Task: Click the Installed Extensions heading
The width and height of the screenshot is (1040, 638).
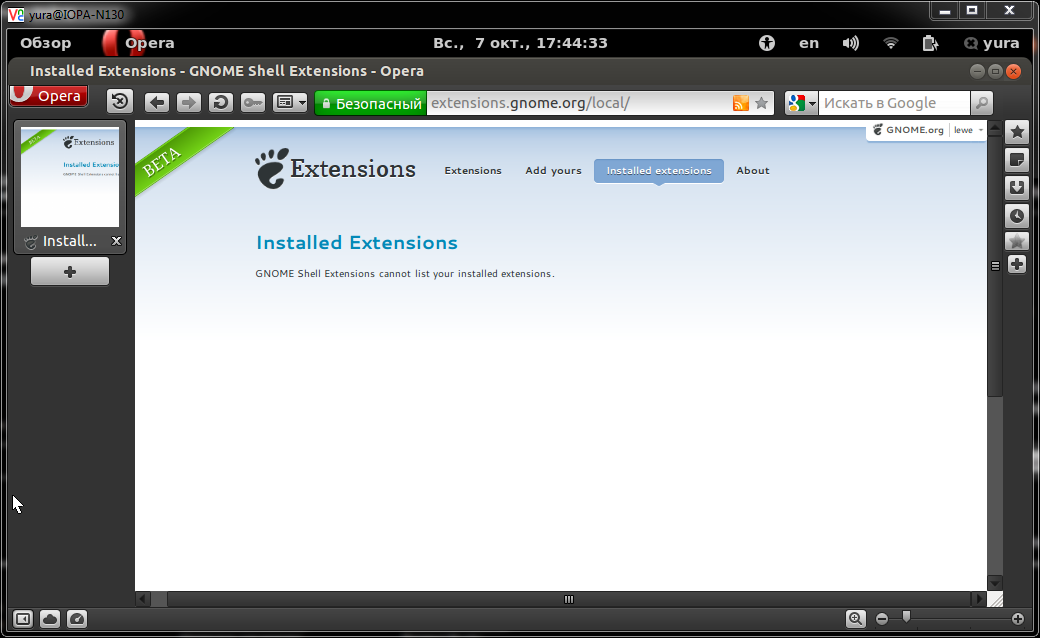Action: (x=357, y=243)
